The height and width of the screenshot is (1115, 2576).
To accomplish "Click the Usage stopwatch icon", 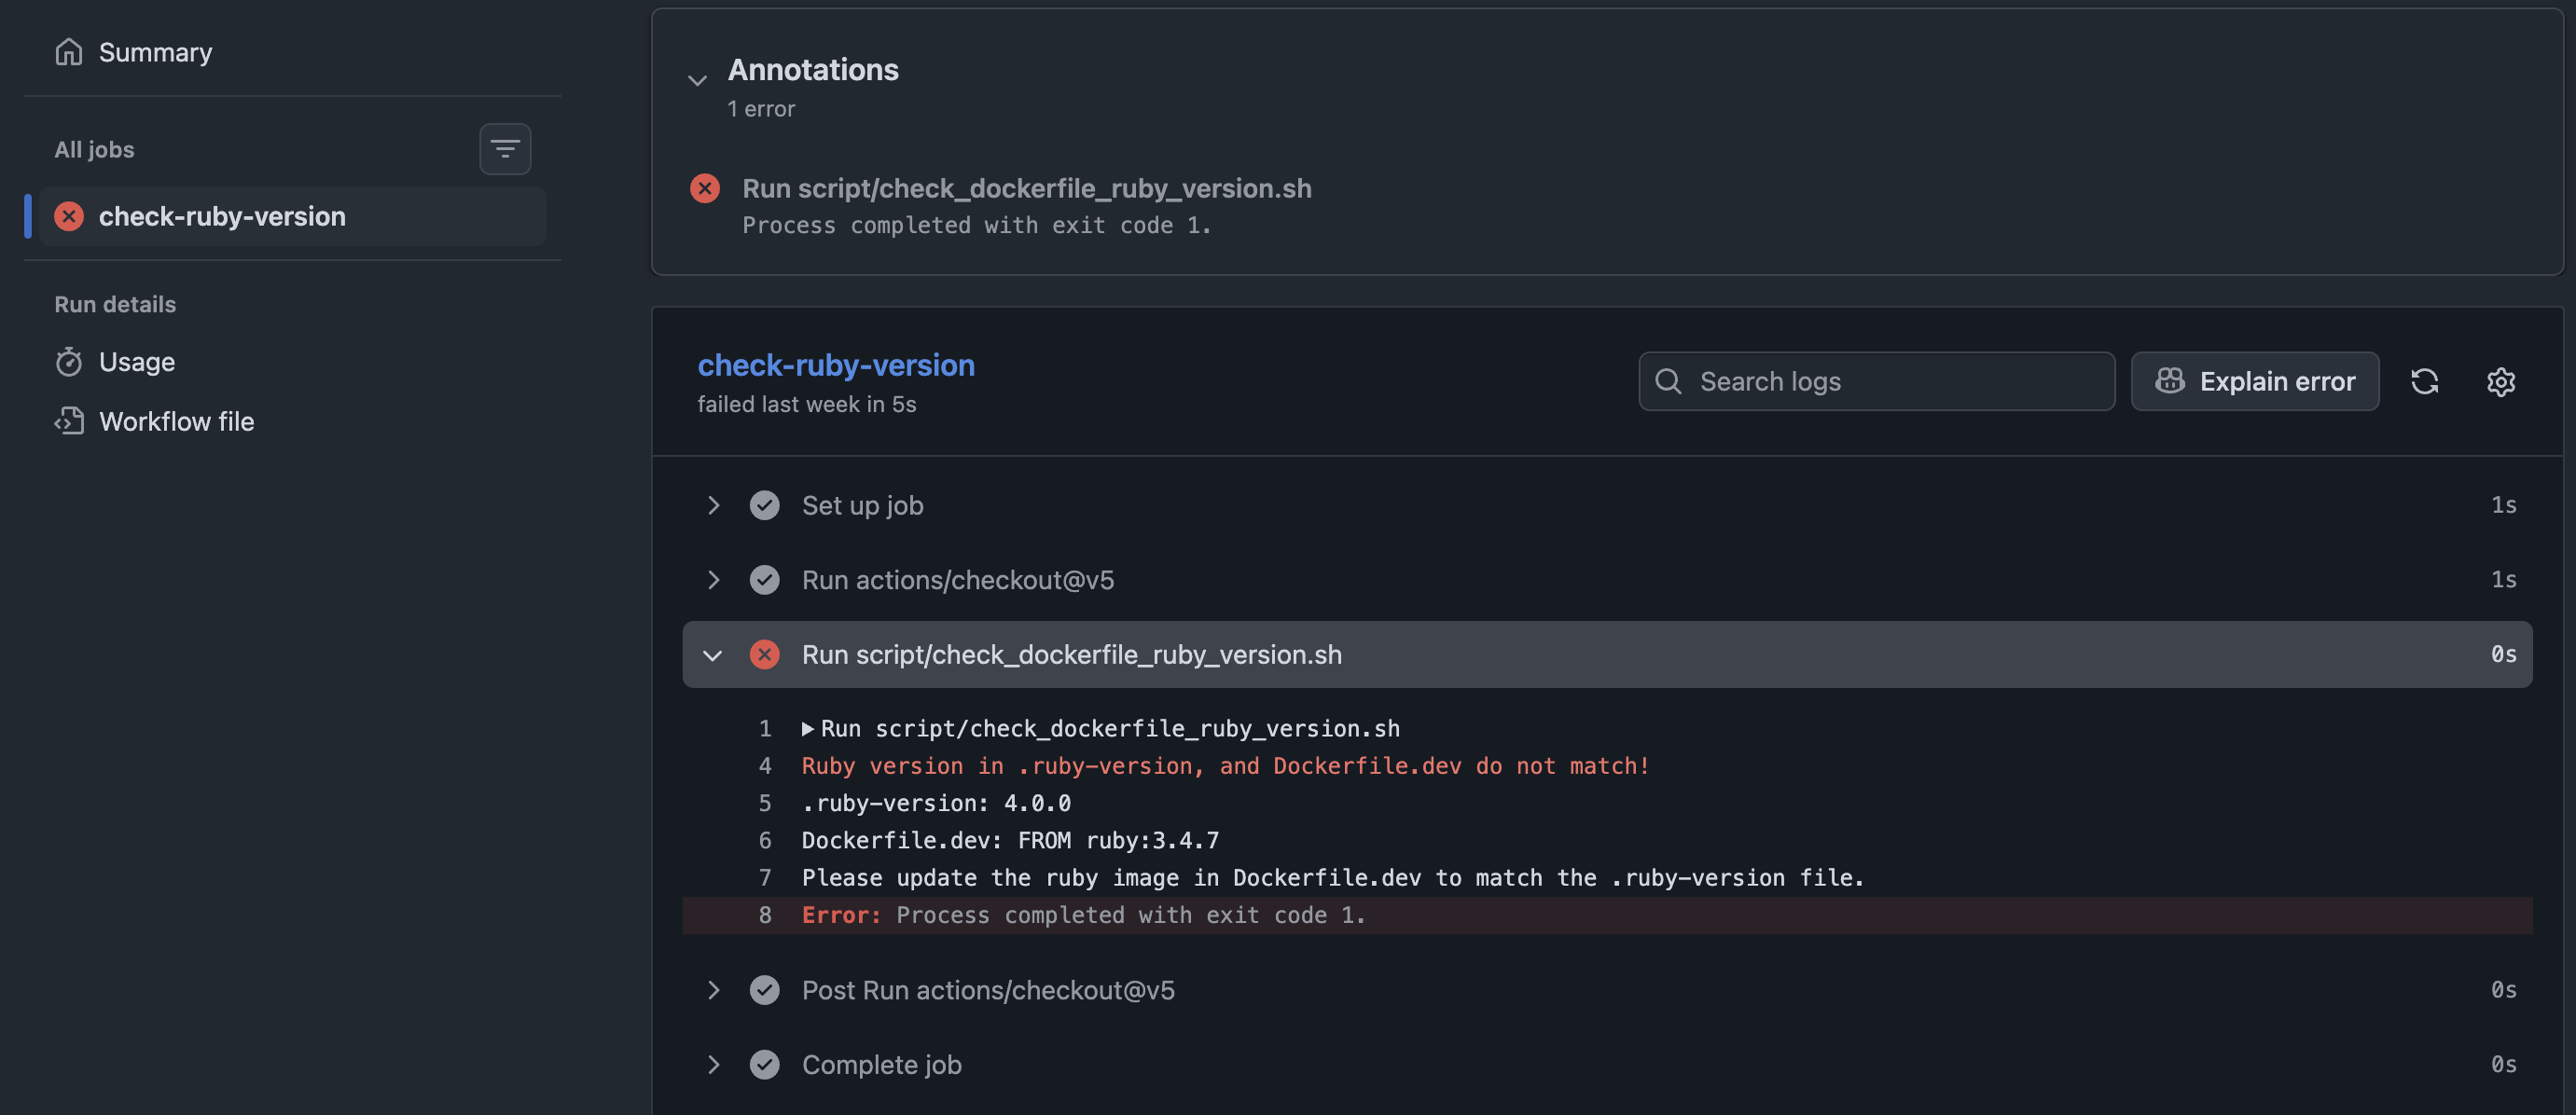I will click(x=68, y=362).
